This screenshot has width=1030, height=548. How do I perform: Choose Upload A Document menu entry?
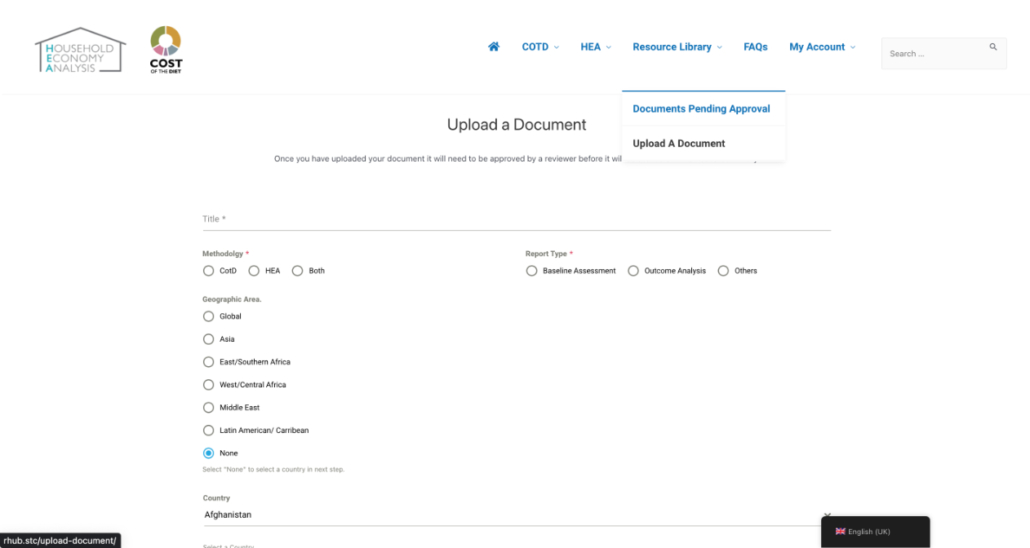coord(679,143)
